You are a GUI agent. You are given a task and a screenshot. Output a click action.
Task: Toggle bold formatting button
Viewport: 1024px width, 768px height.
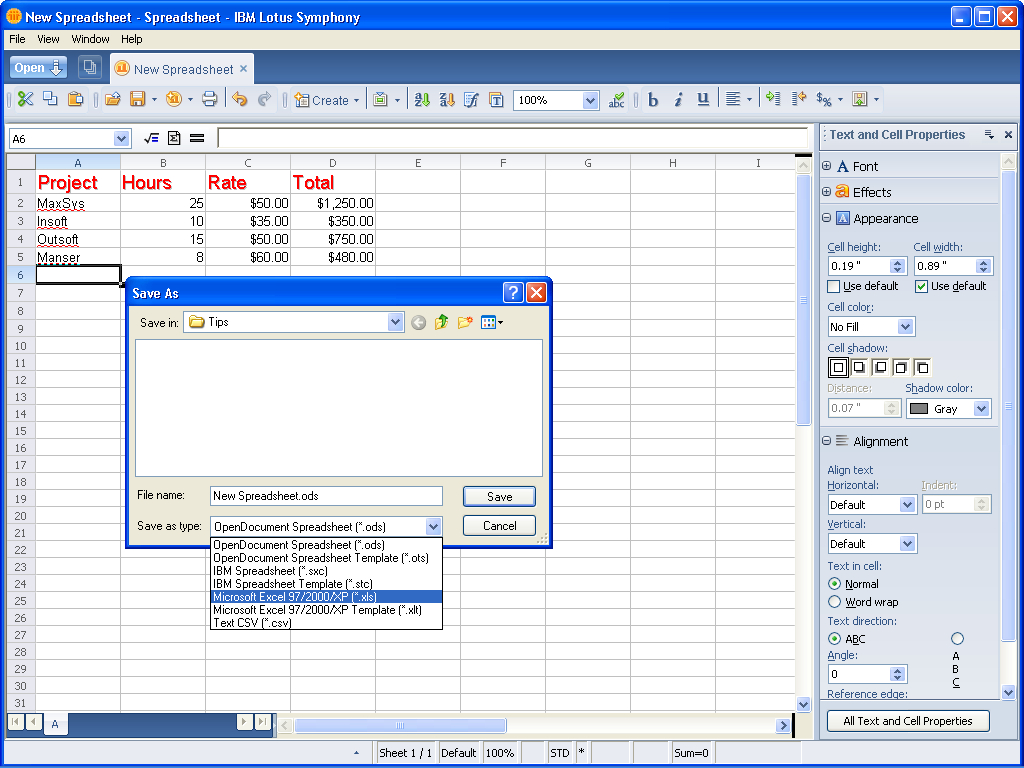coord(653,99)
